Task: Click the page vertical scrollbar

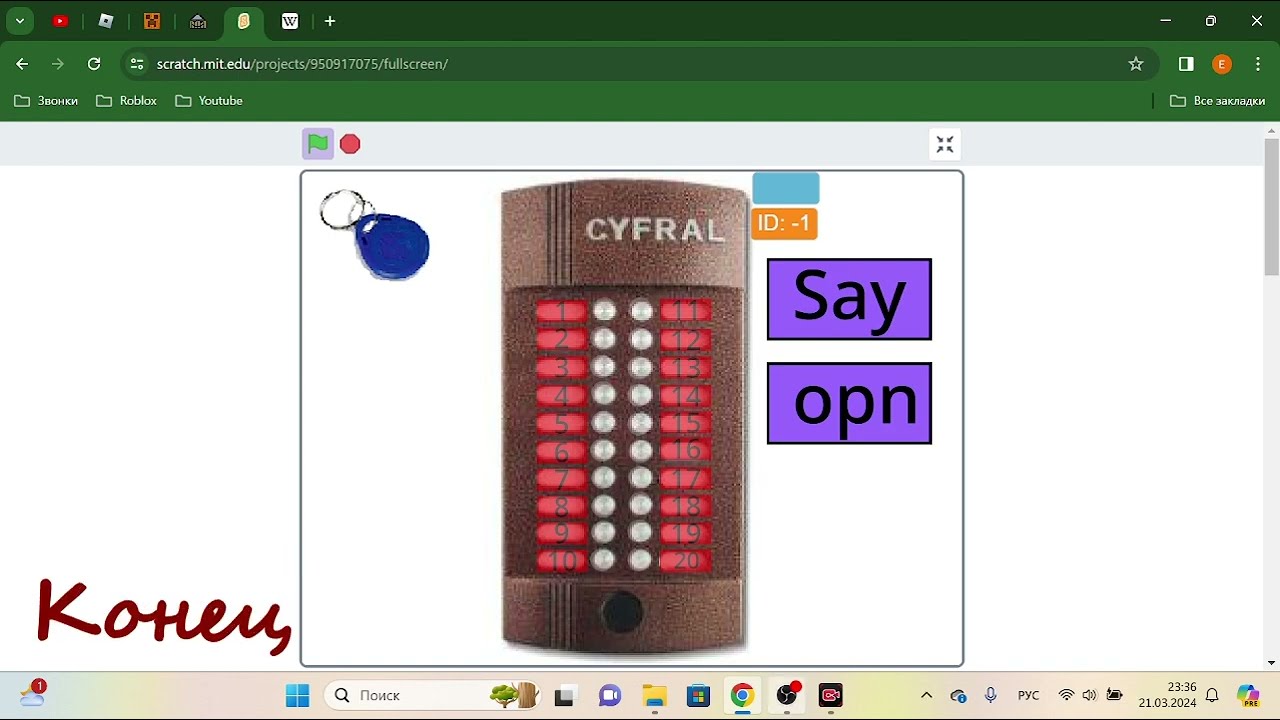Action: pos(1271,206)
